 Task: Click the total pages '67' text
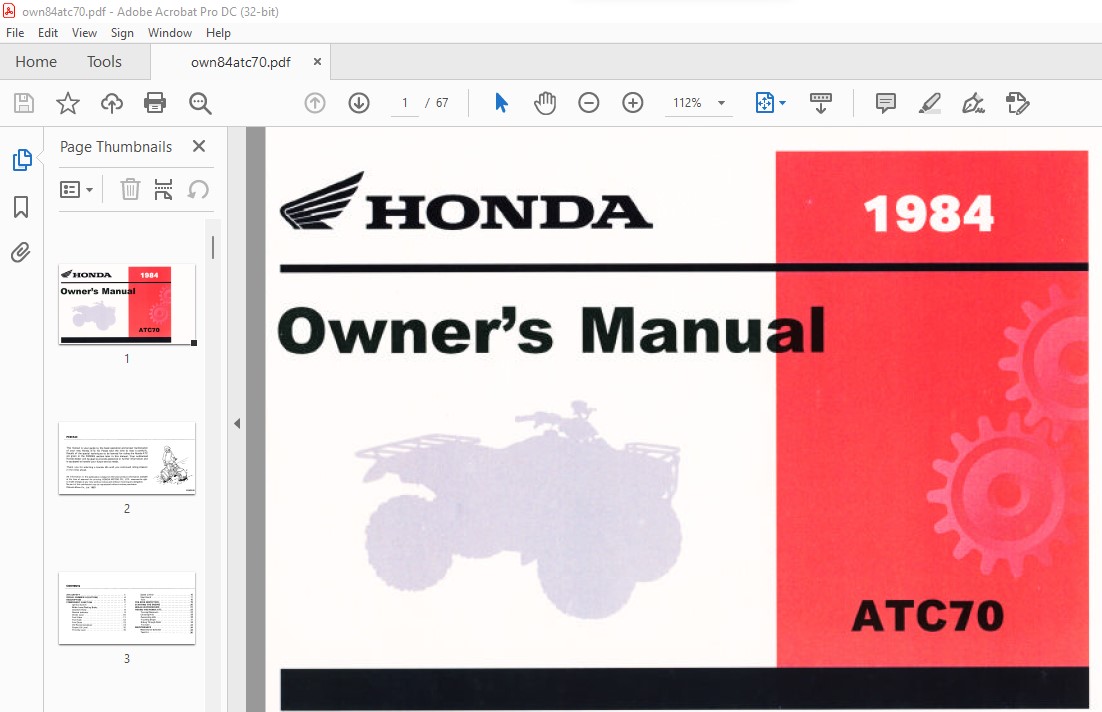(x=442, y=103)
